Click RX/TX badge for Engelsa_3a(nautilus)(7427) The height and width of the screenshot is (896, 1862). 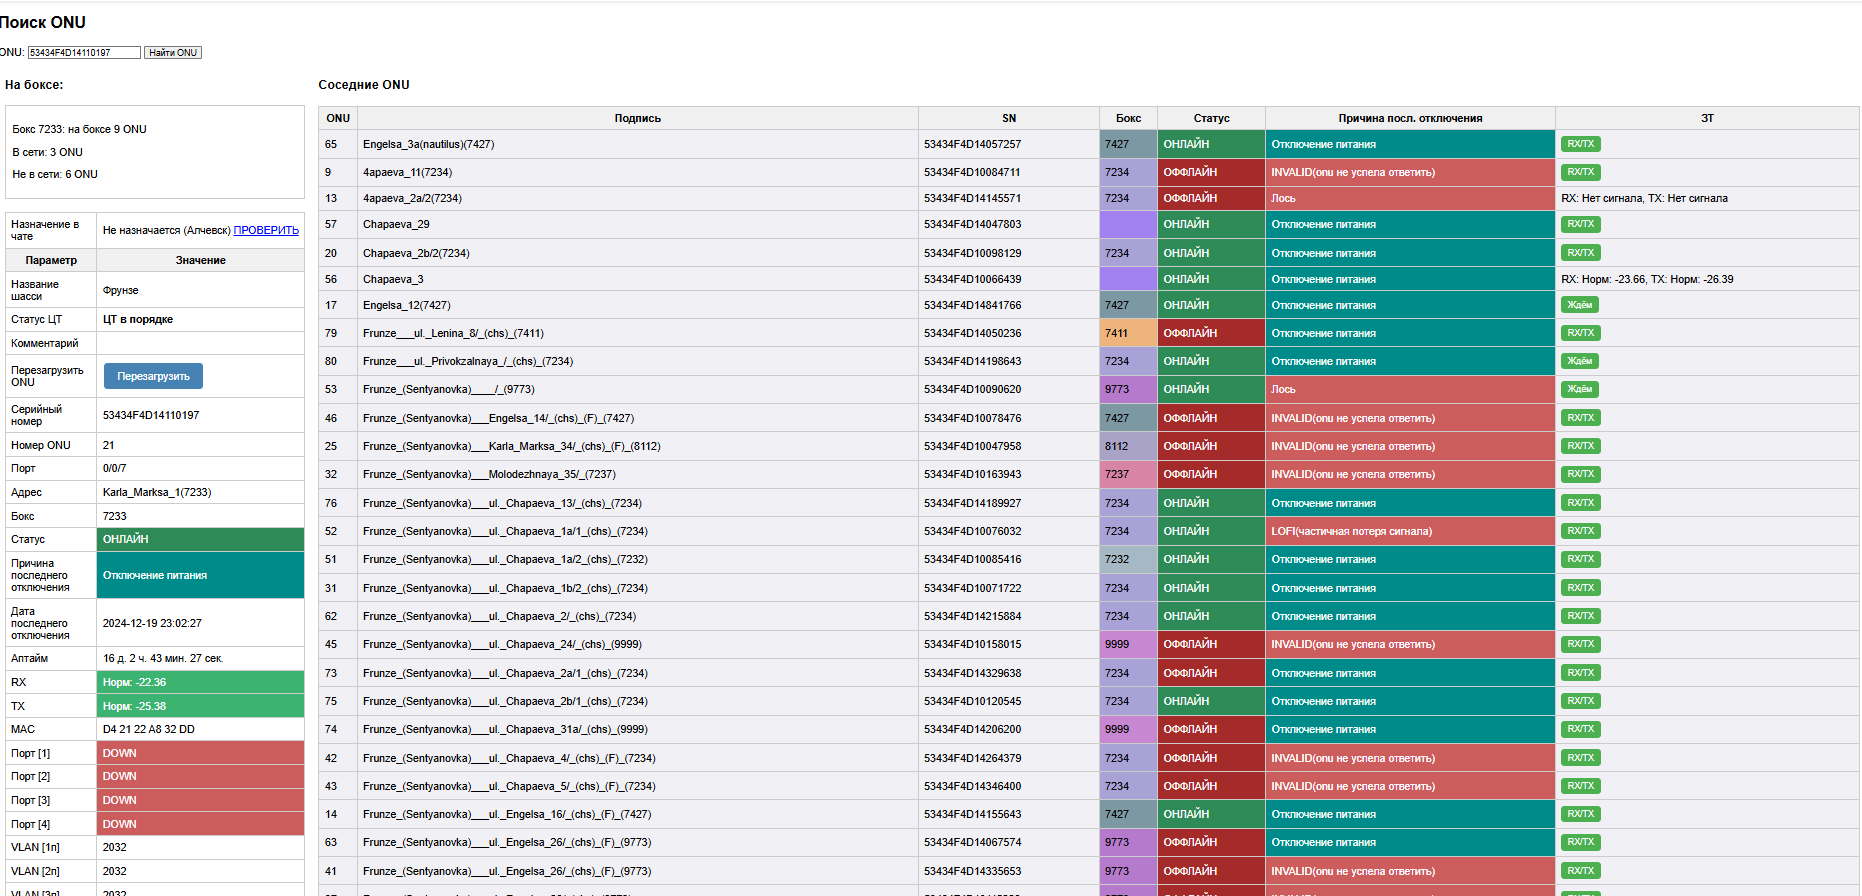coord(1581,144)
